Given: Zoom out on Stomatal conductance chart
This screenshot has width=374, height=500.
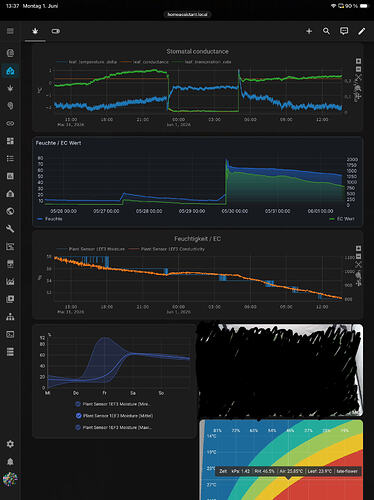Looking at the screenshot, I should pyautogui.click(x=358, y=69).
